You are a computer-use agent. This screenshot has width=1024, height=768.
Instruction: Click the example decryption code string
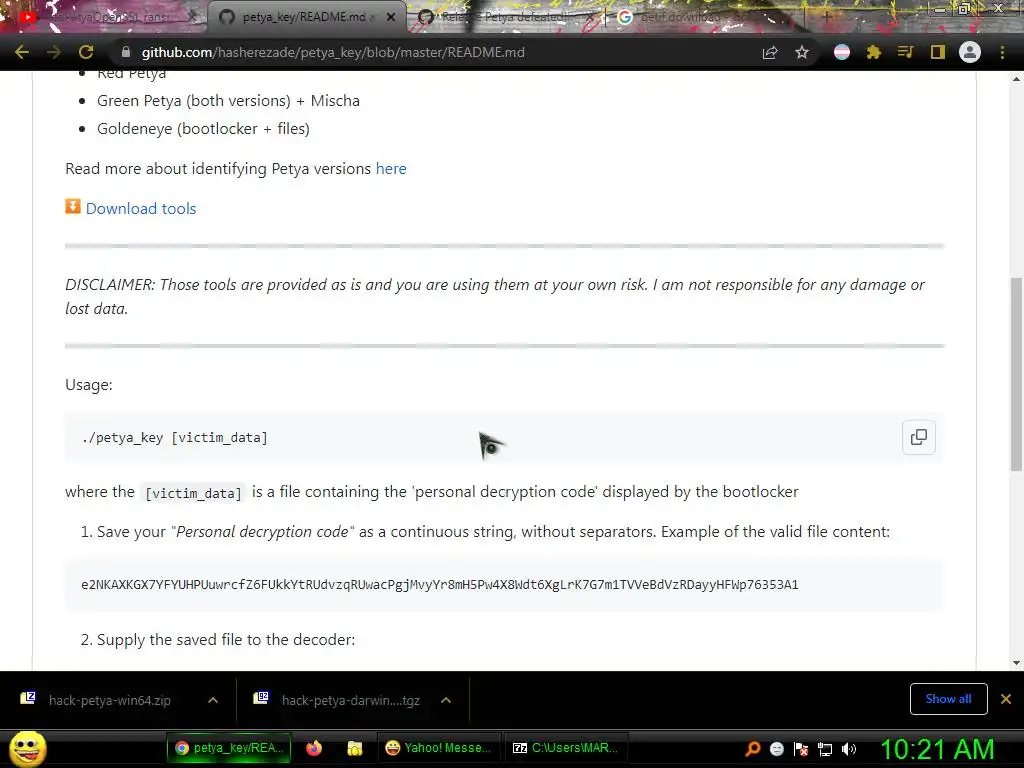pos(440,584)
